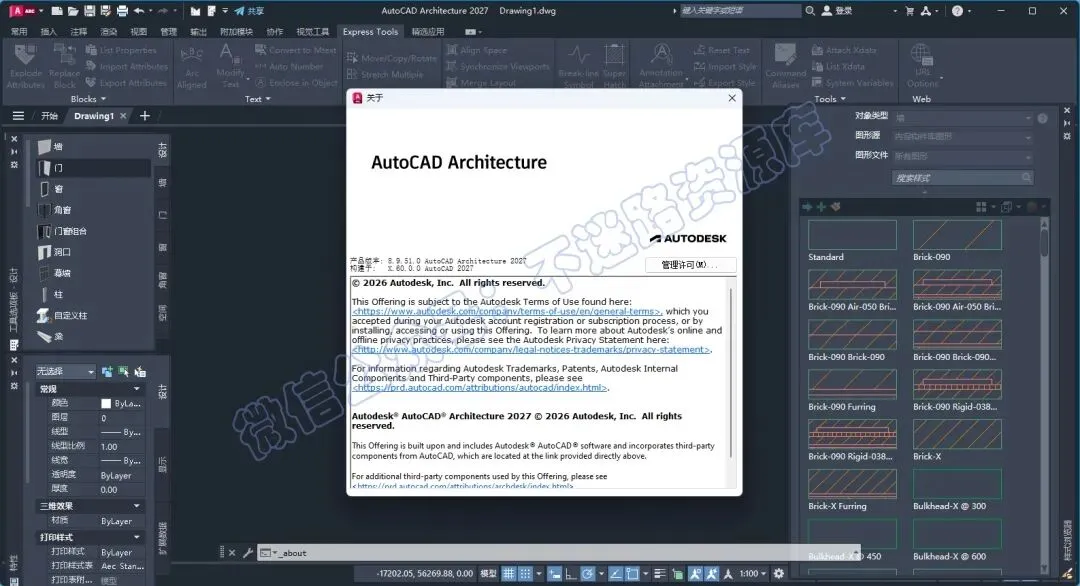The width and height of the screenshot is (1080, 586).
Task: Toggle 2D object snap in status bar
Action: click(632, 574)
